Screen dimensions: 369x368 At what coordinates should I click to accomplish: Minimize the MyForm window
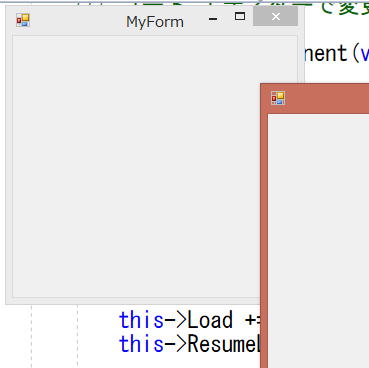(x=213, y=19)
